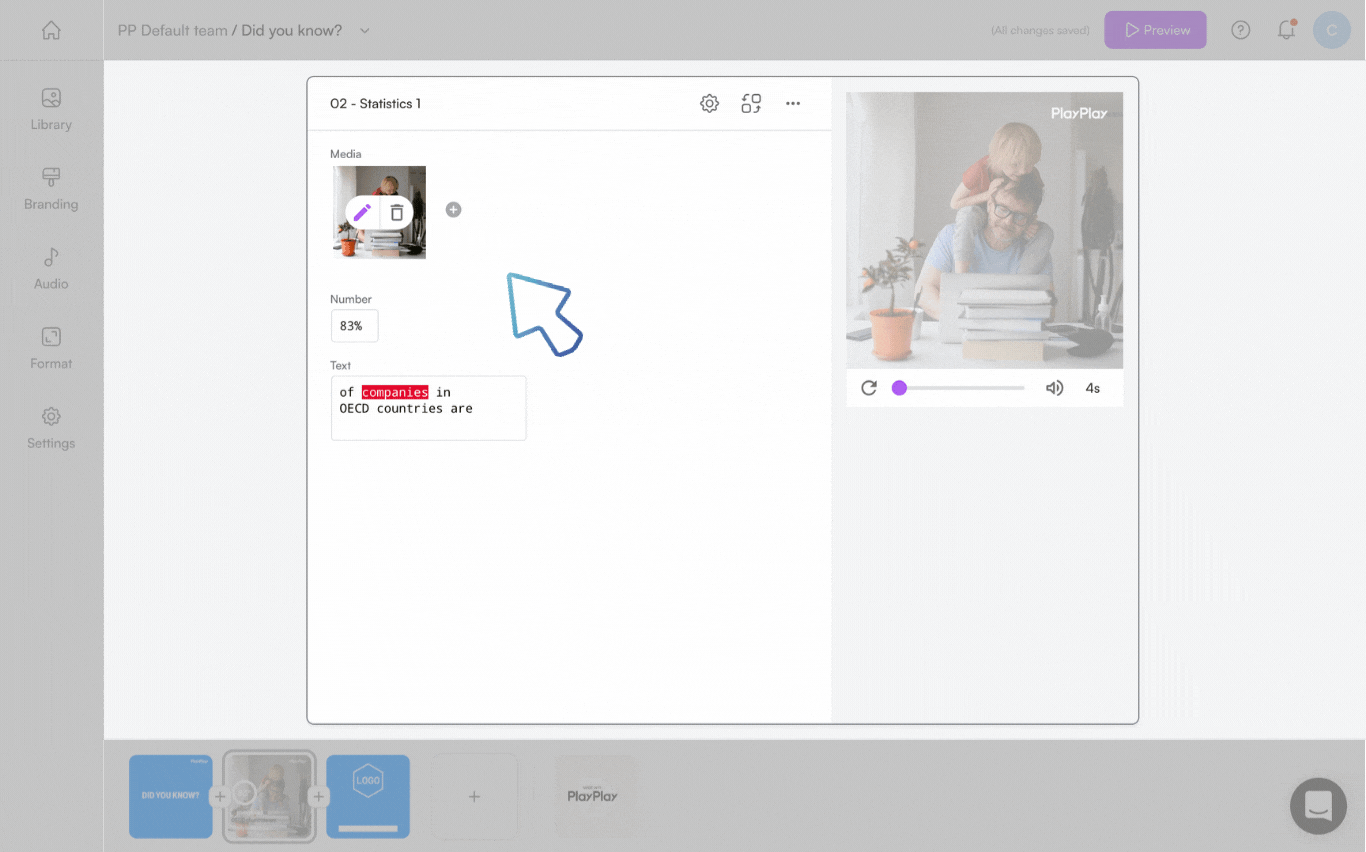Image resolution: width=1366 pixels, height=852 pixels.
Task: Open the Did you know? project name dropdown
Action: pyautogui.click(x=365, y=30)
